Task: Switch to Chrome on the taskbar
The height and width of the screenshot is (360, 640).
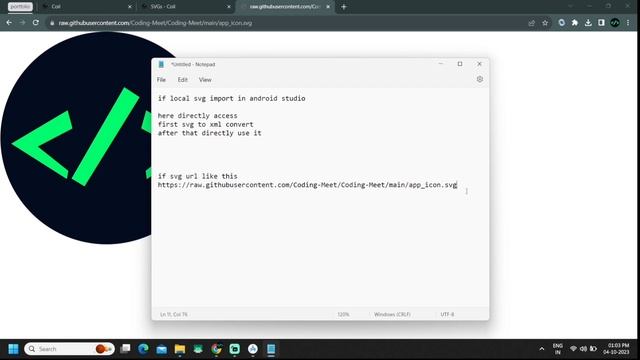Action: [216, 349]
